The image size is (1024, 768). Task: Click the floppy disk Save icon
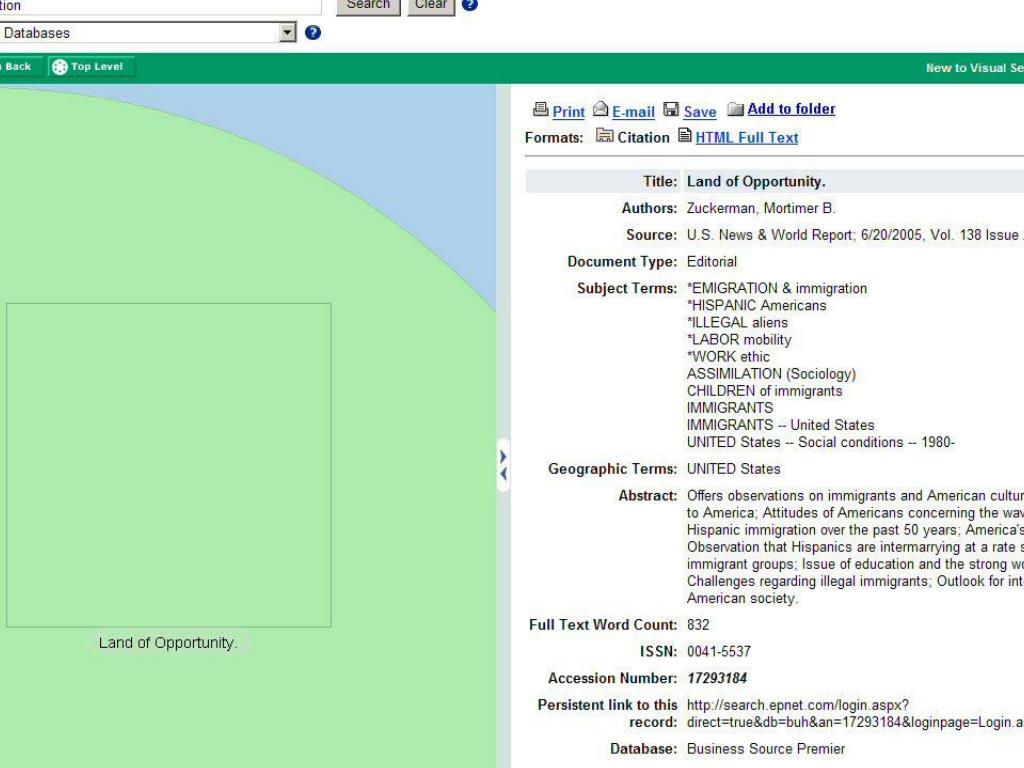coord(672,110)
